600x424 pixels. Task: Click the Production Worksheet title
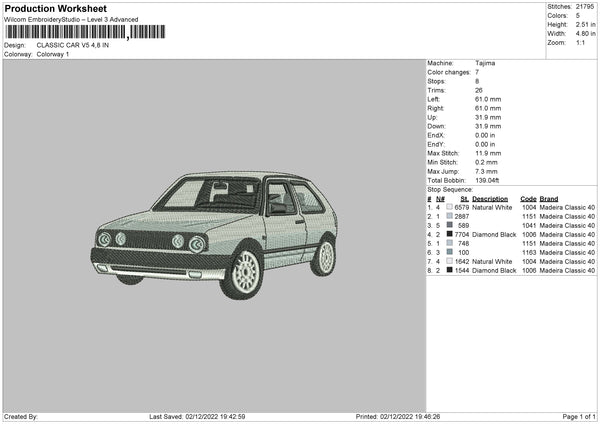55,8
